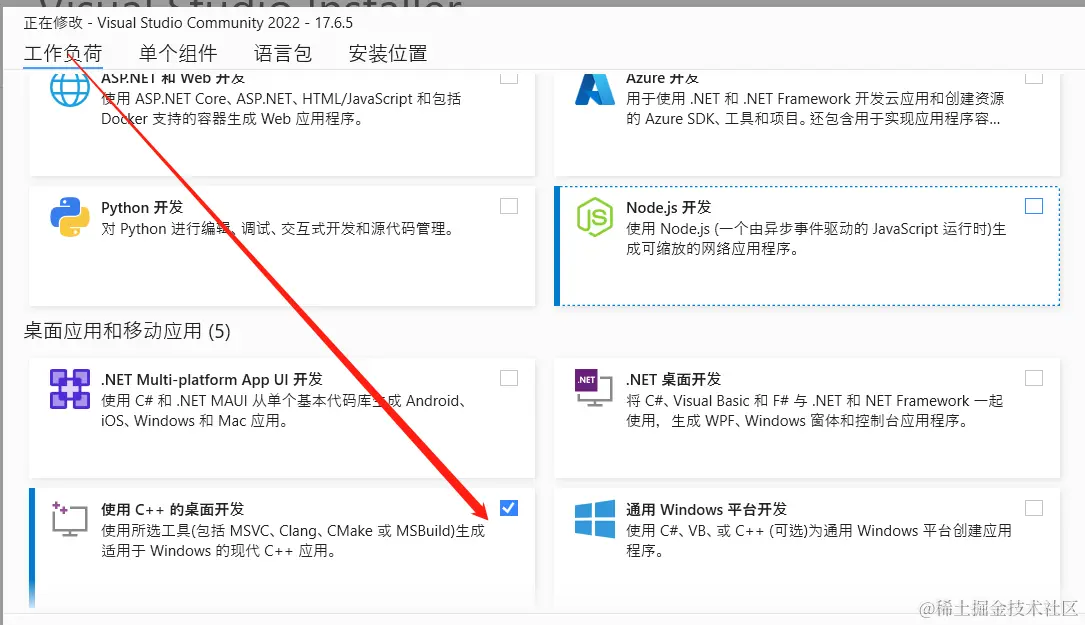Open the 语言包 tab

pos(283,54)
